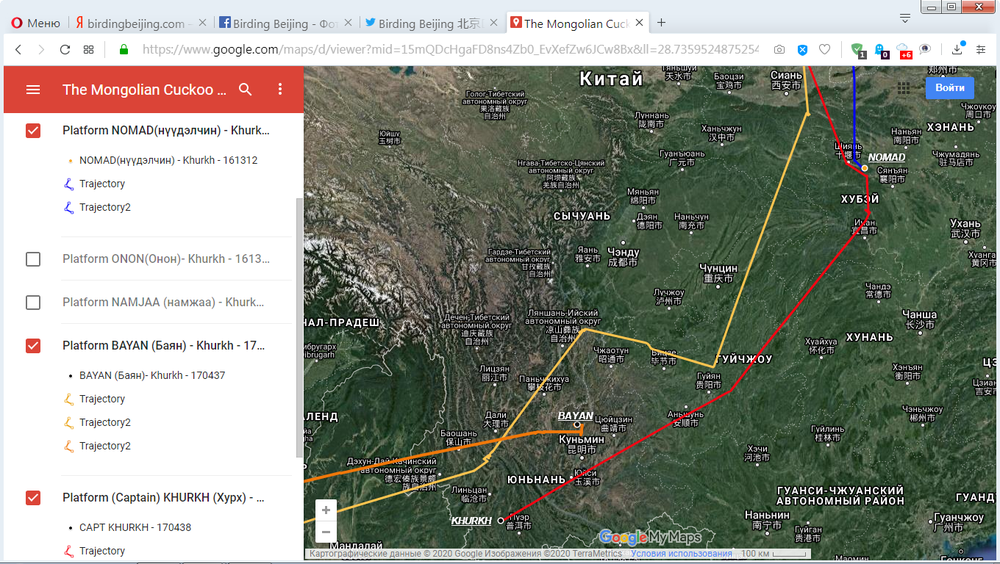Viewport: 1000px width, 564px height.
Task: Add page to bookmarks with heart icon
Action: click(824, 49)
